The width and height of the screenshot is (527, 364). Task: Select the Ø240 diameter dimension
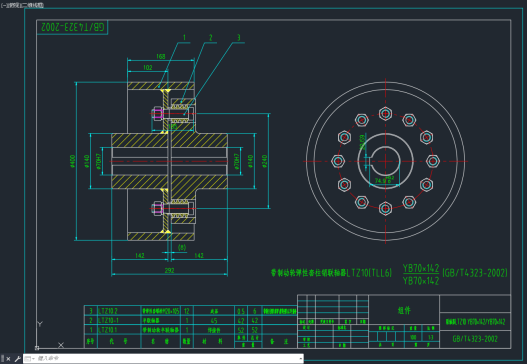[x=264, y=161]
